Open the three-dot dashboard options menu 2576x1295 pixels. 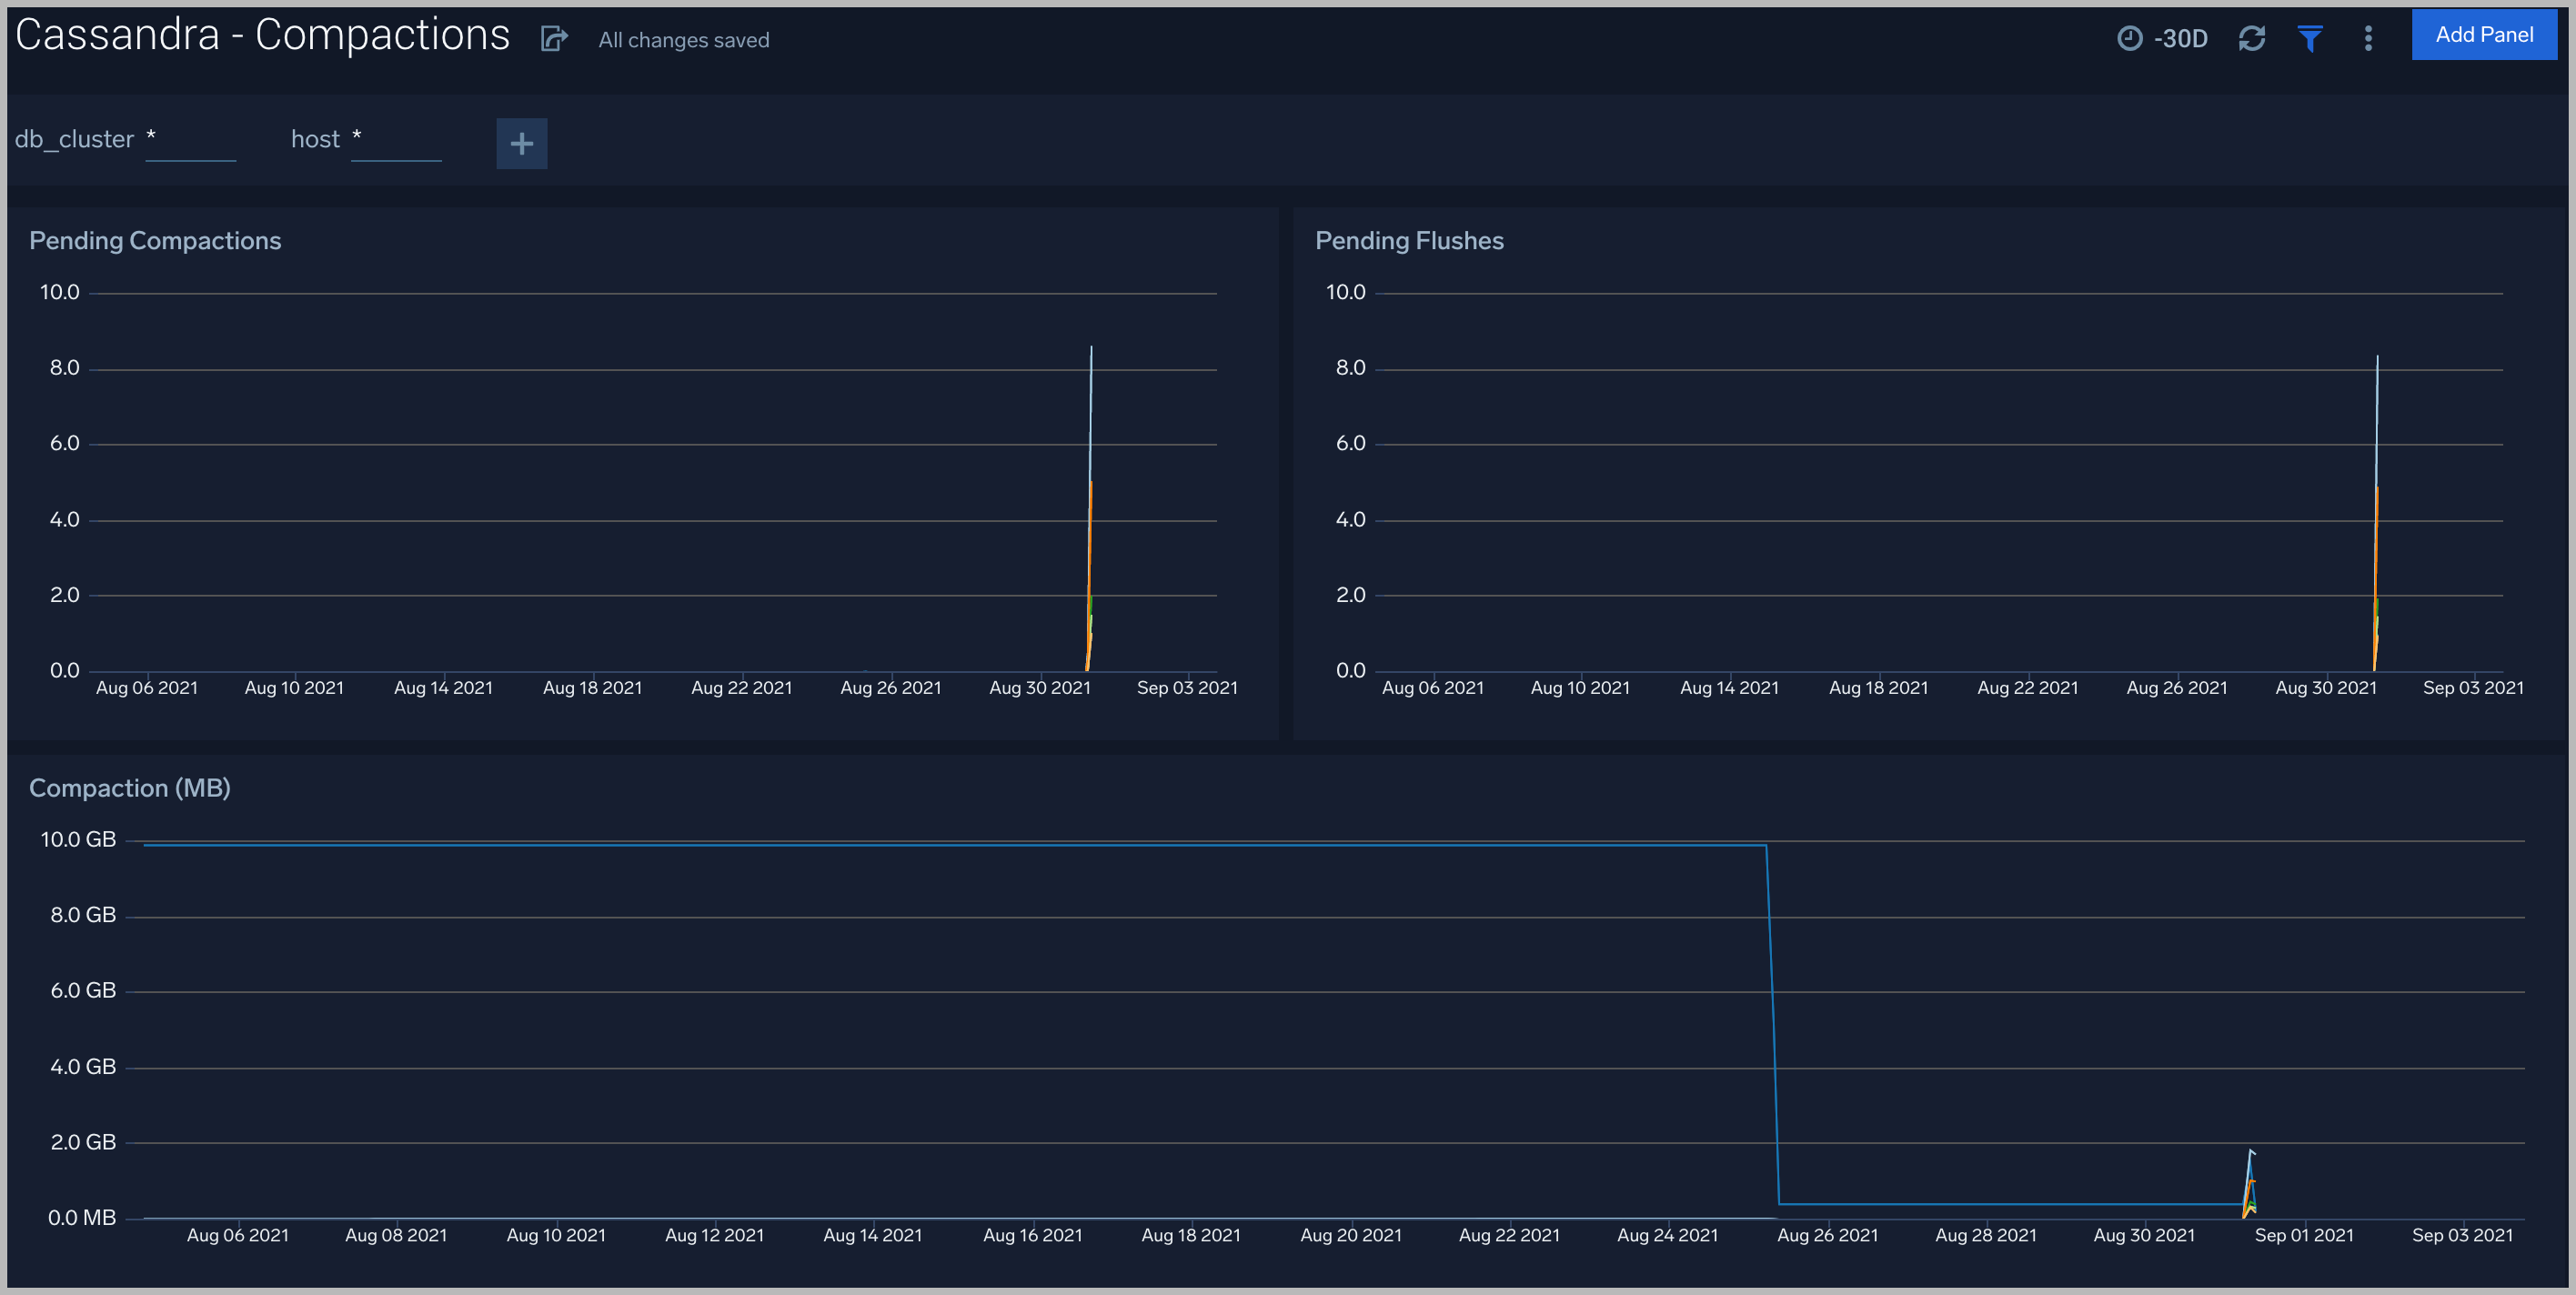point(2368,38)
